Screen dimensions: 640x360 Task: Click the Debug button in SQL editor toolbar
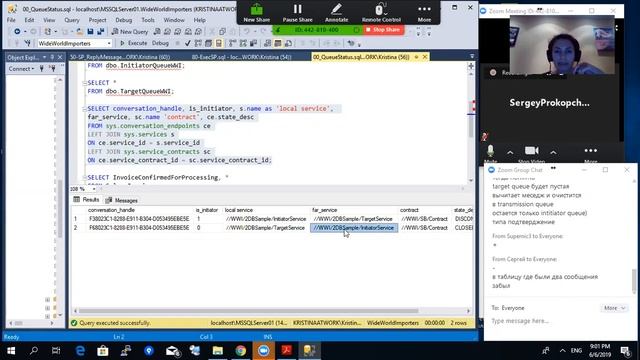[x=160, y=43]
